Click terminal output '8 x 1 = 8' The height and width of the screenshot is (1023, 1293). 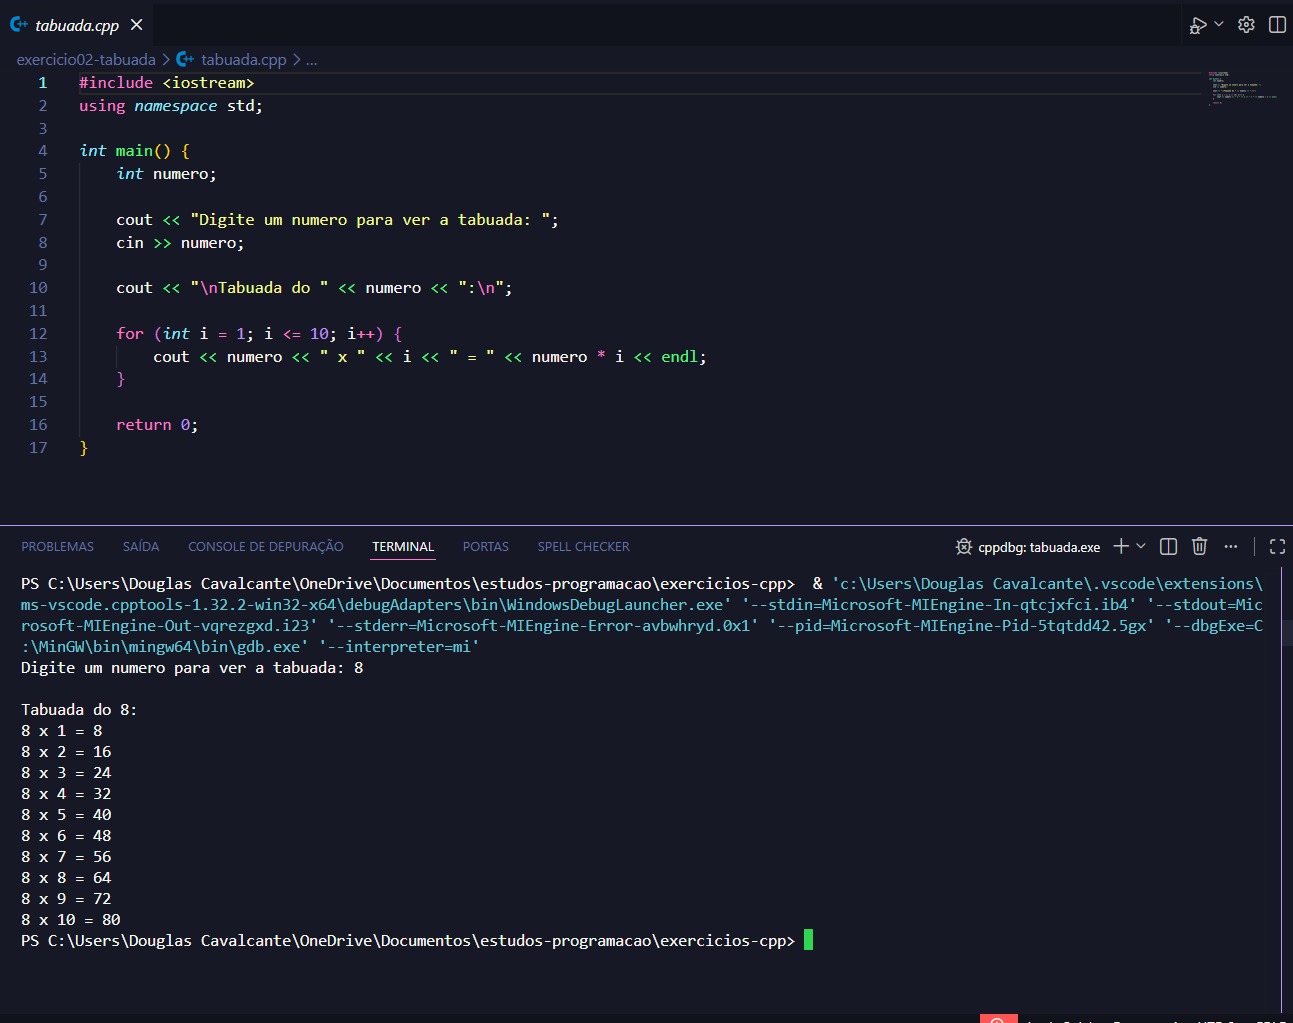pyautogui.click(x=62, y=731)
